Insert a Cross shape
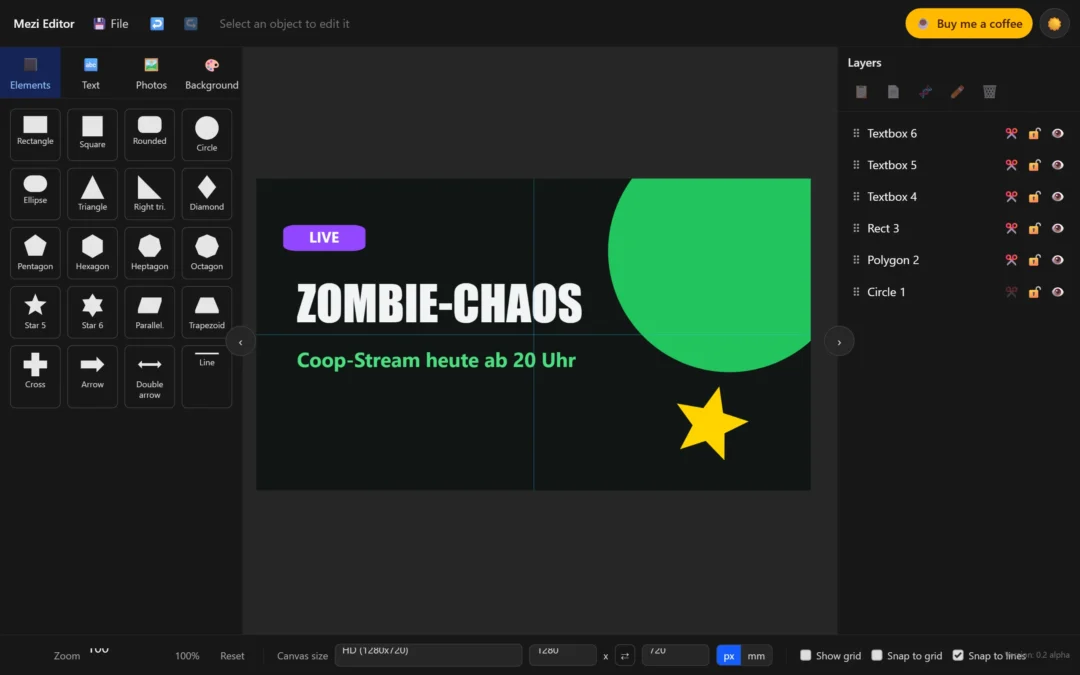The image size is (1080, 675). [35, 376]
